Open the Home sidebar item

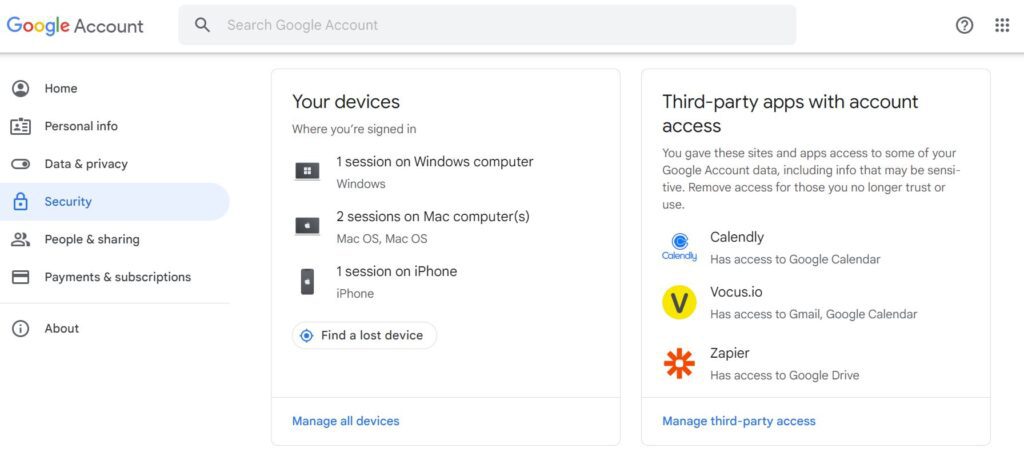pyautogui.click(x=60, y=88)
